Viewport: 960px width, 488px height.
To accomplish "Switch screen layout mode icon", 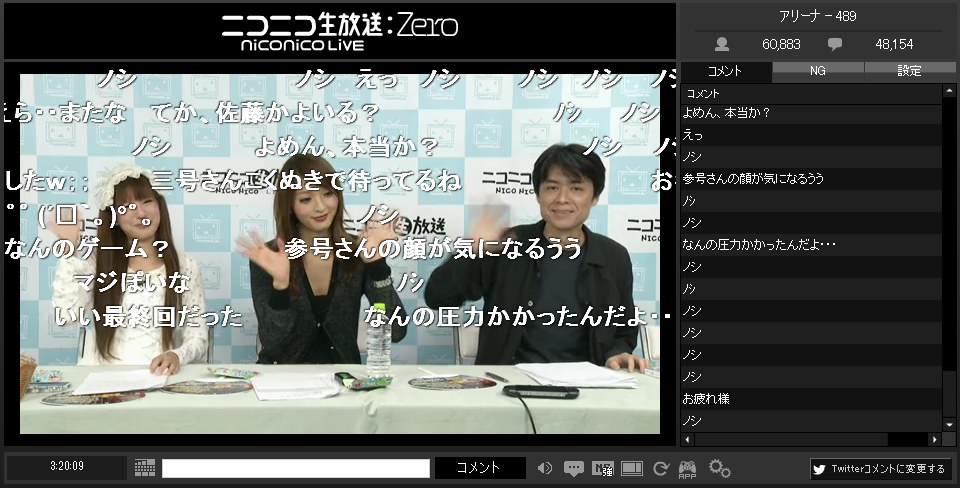I will 632,469.
